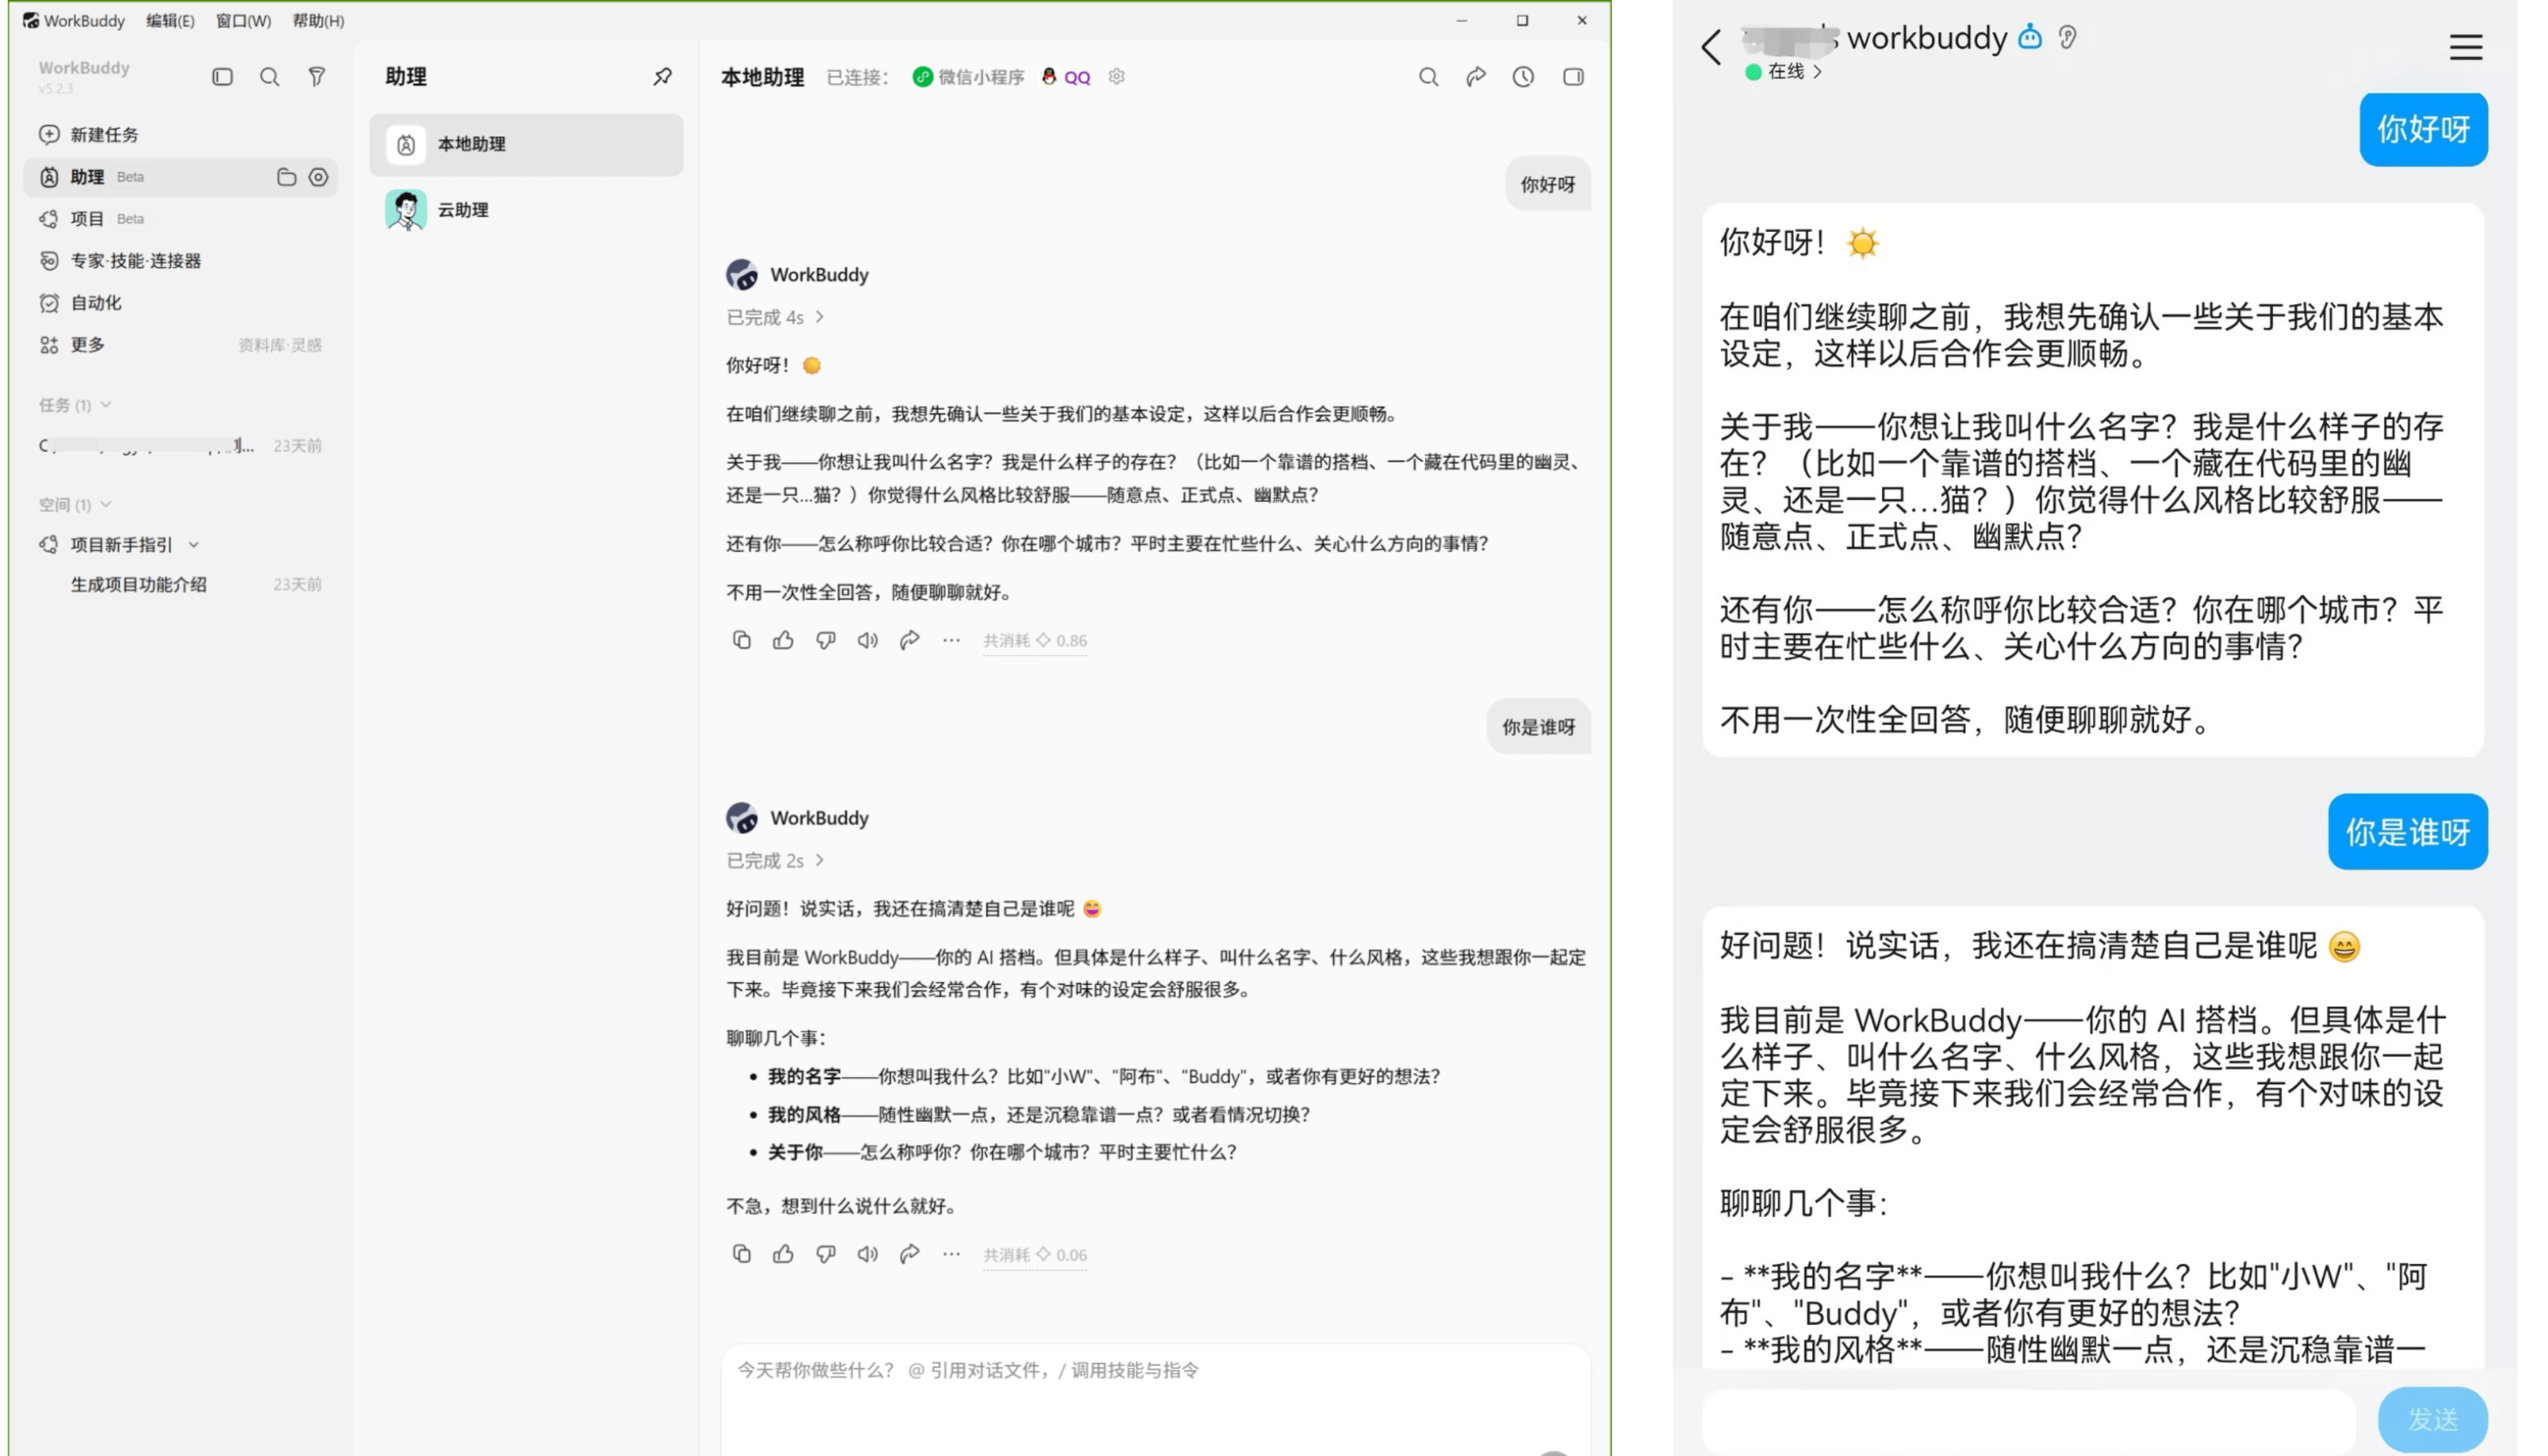Open the 资料库·灵感 link

[x=280, y=345]
